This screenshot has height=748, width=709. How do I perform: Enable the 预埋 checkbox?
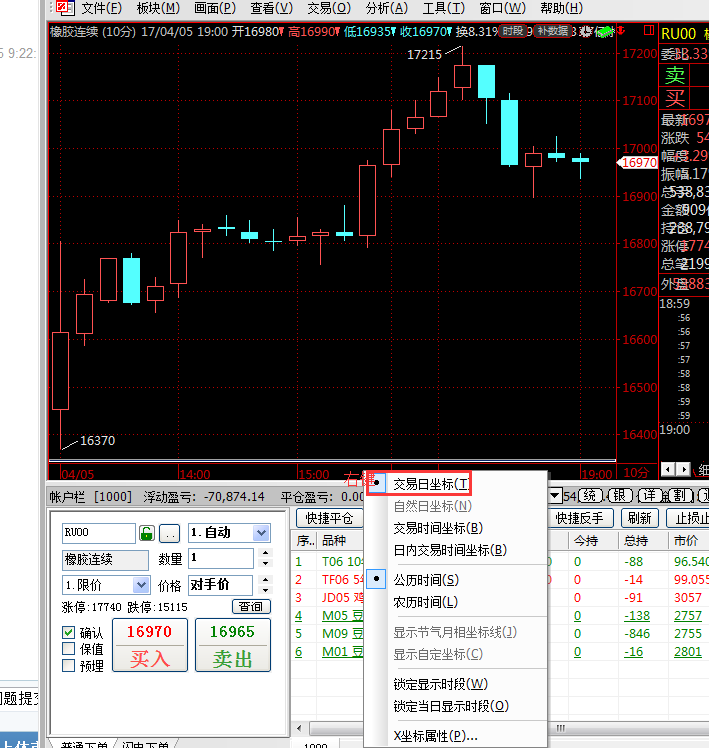point(69,665)
